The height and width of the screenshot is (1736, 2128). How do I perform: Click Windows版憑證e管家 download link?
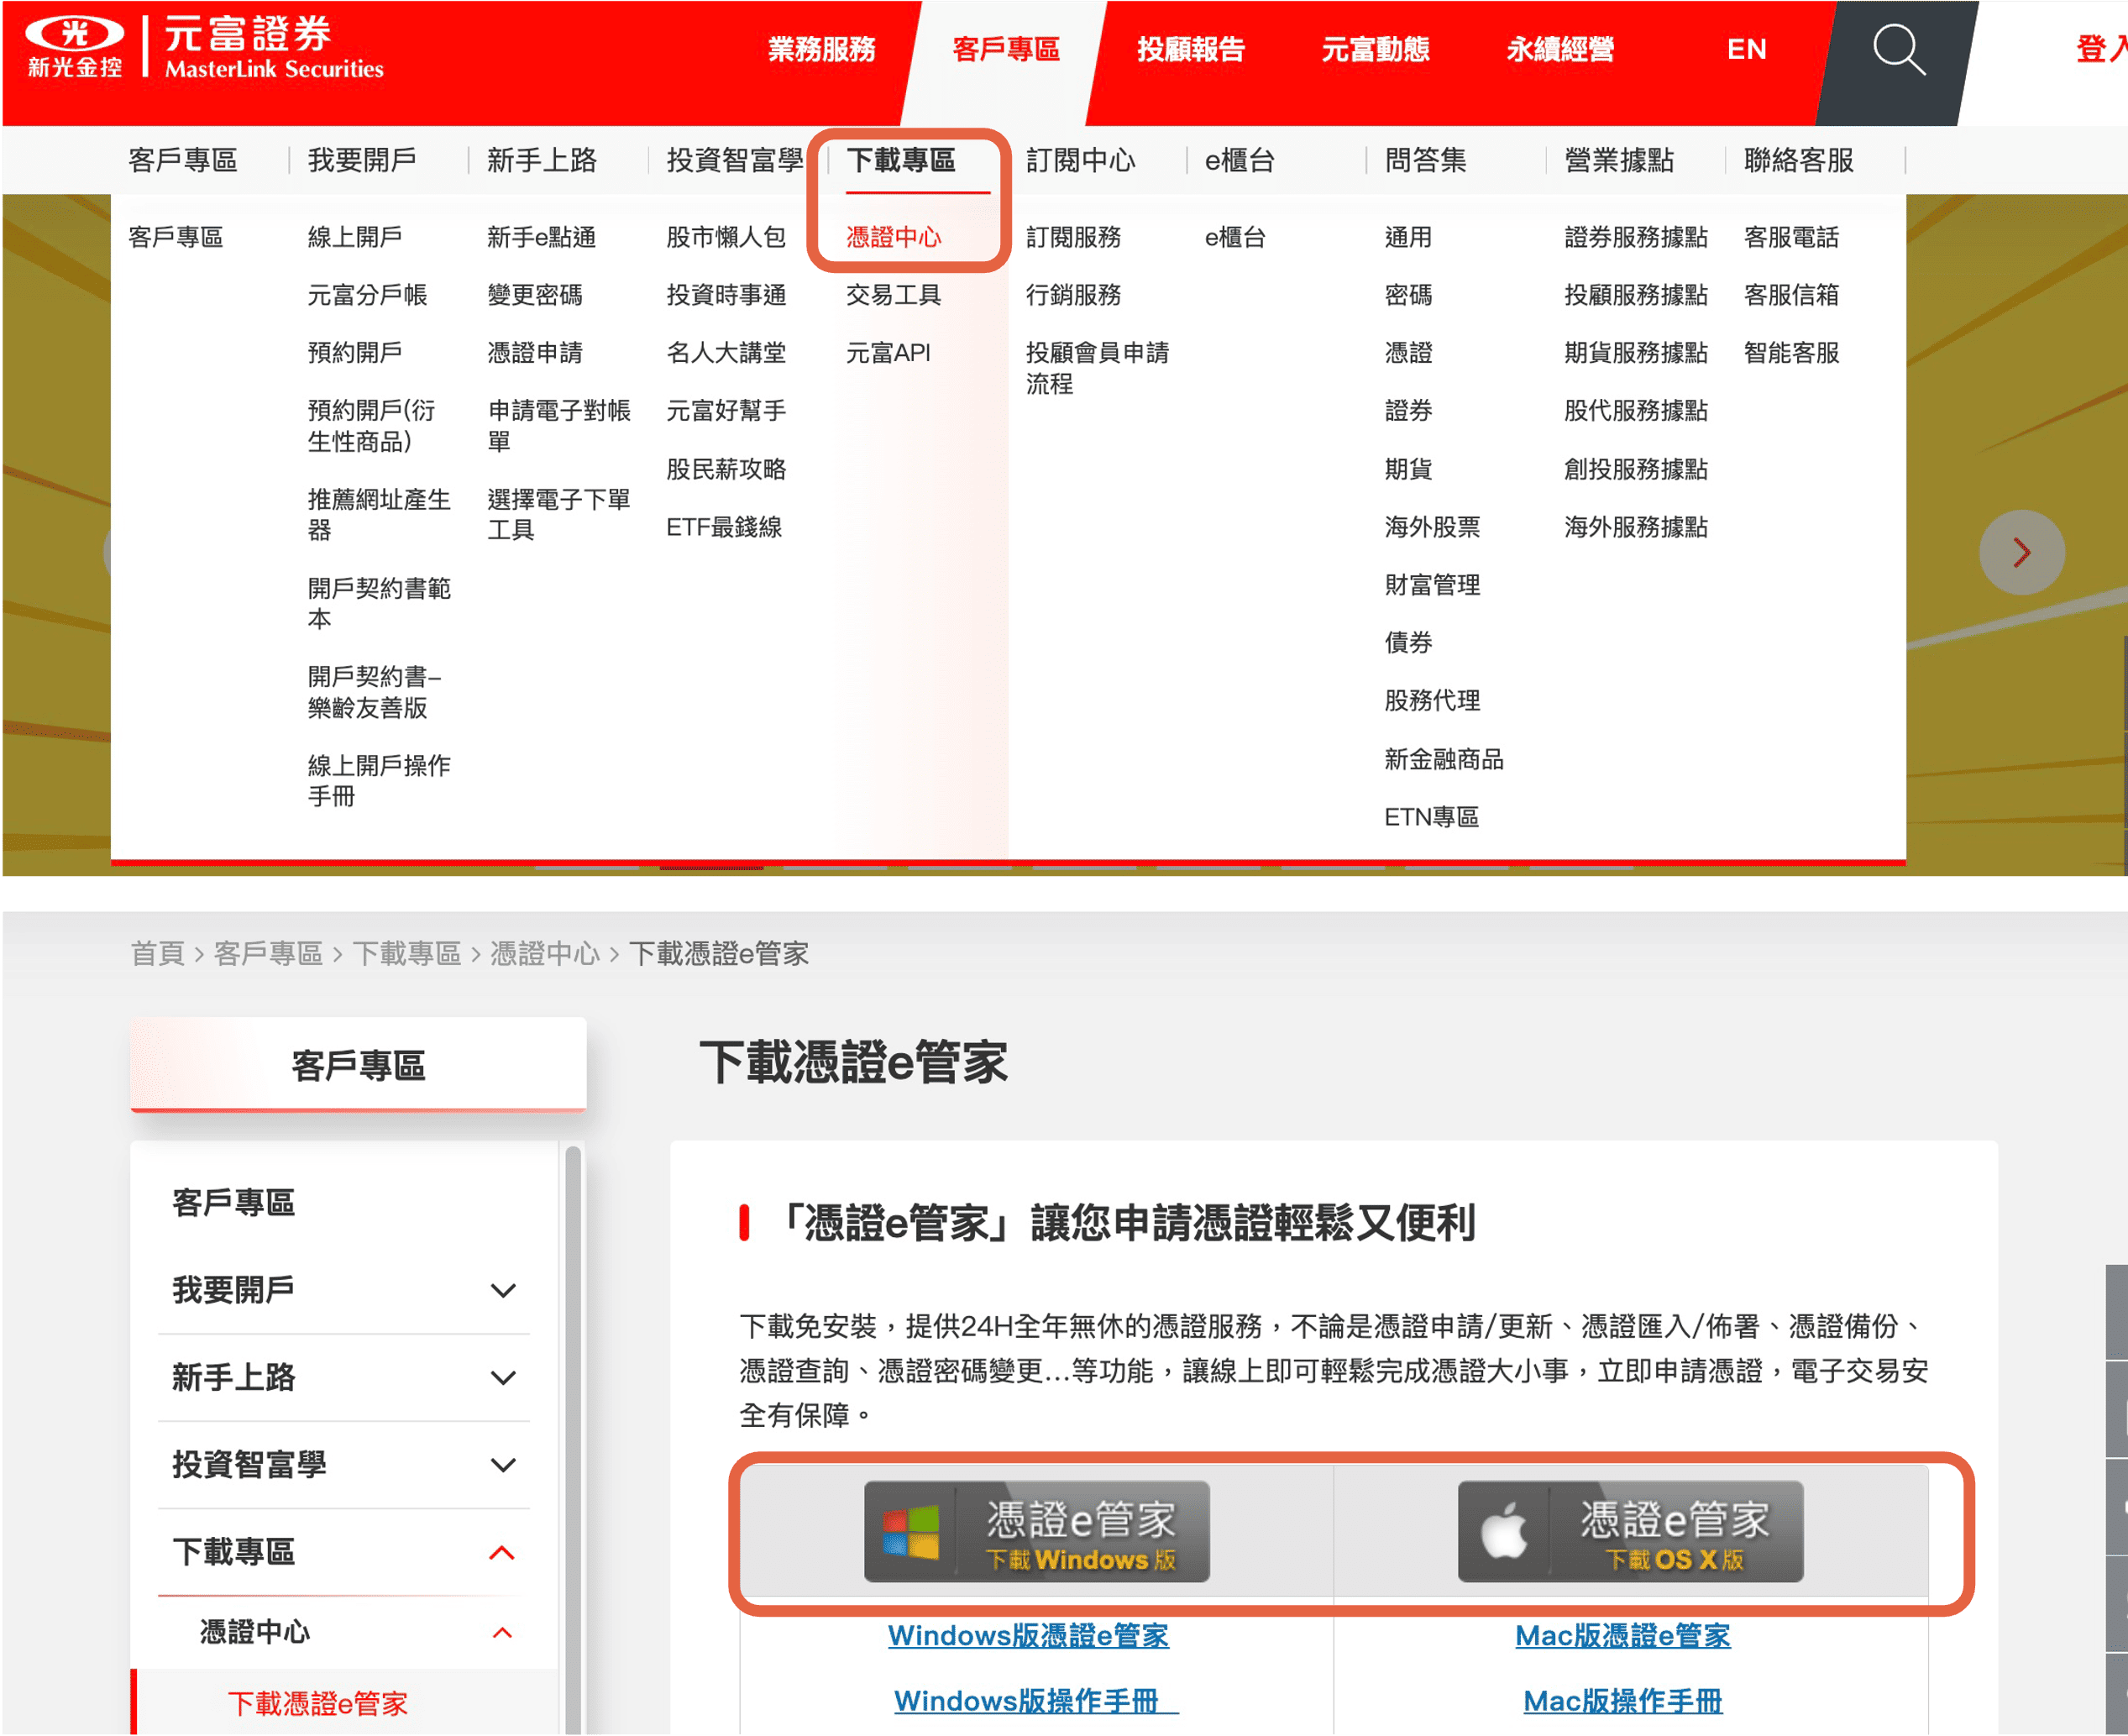click(x=1028, y=1636)
